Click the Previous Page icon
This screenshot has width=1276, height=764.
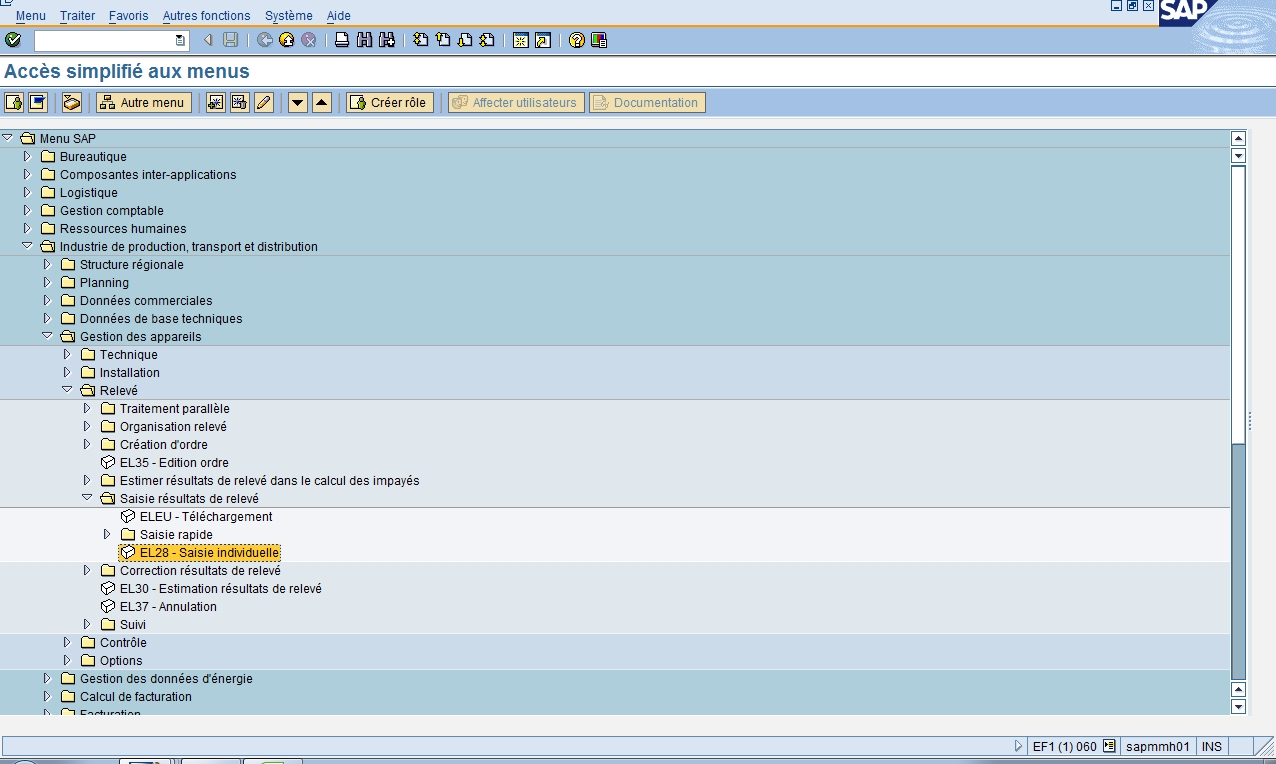[443, 40]
